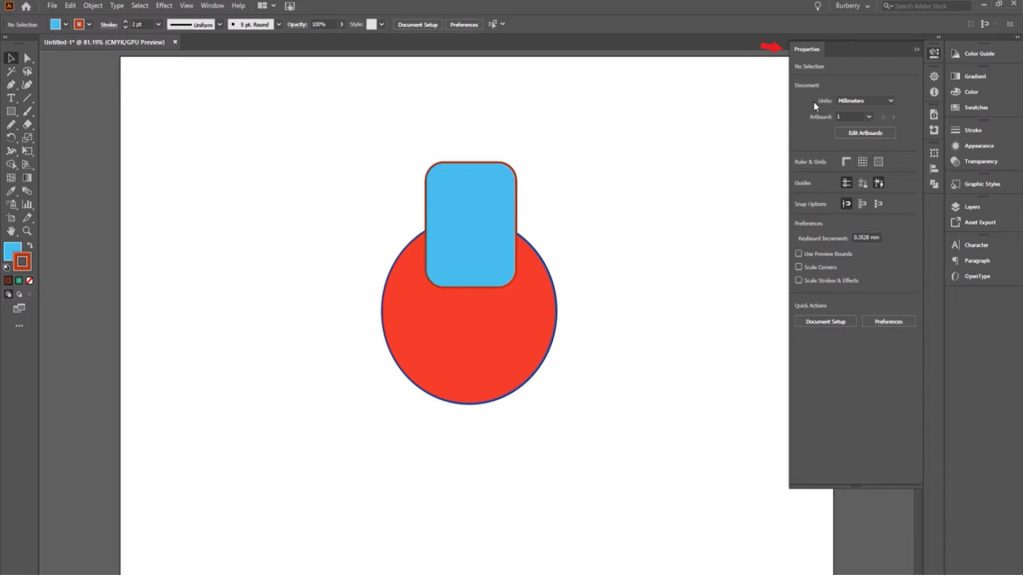Image resolution: width=1024 pixels, height=576 pixels.
Task: Open the Burberry workspace switcher
Action: [852, 6]
